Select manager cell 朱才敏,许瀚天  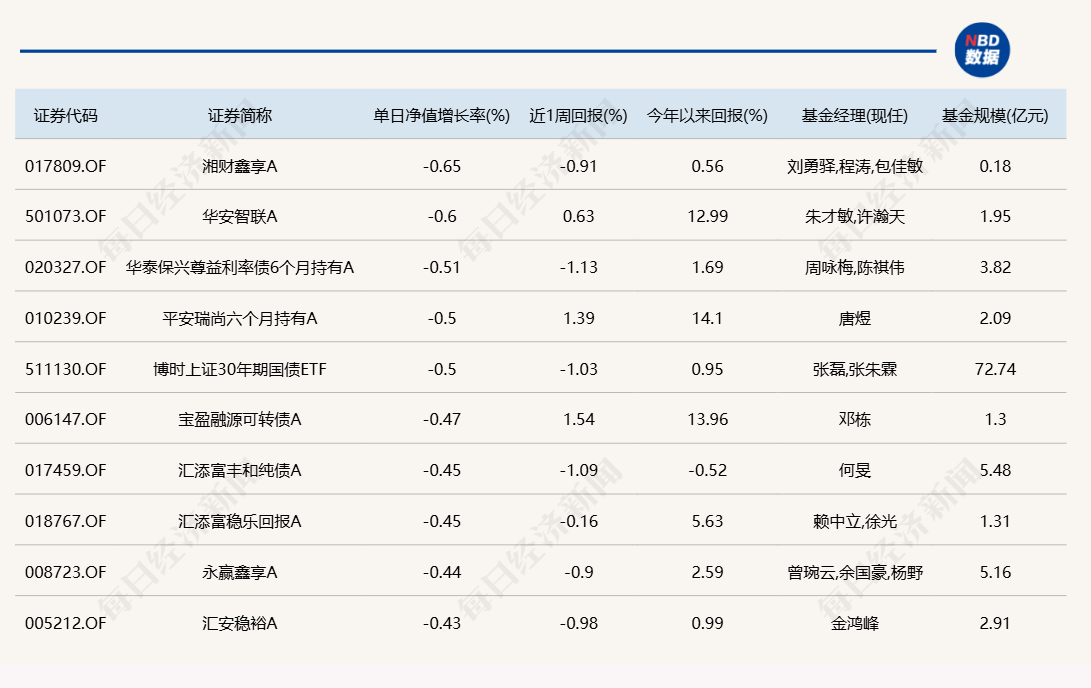click(x=854, y=216)
